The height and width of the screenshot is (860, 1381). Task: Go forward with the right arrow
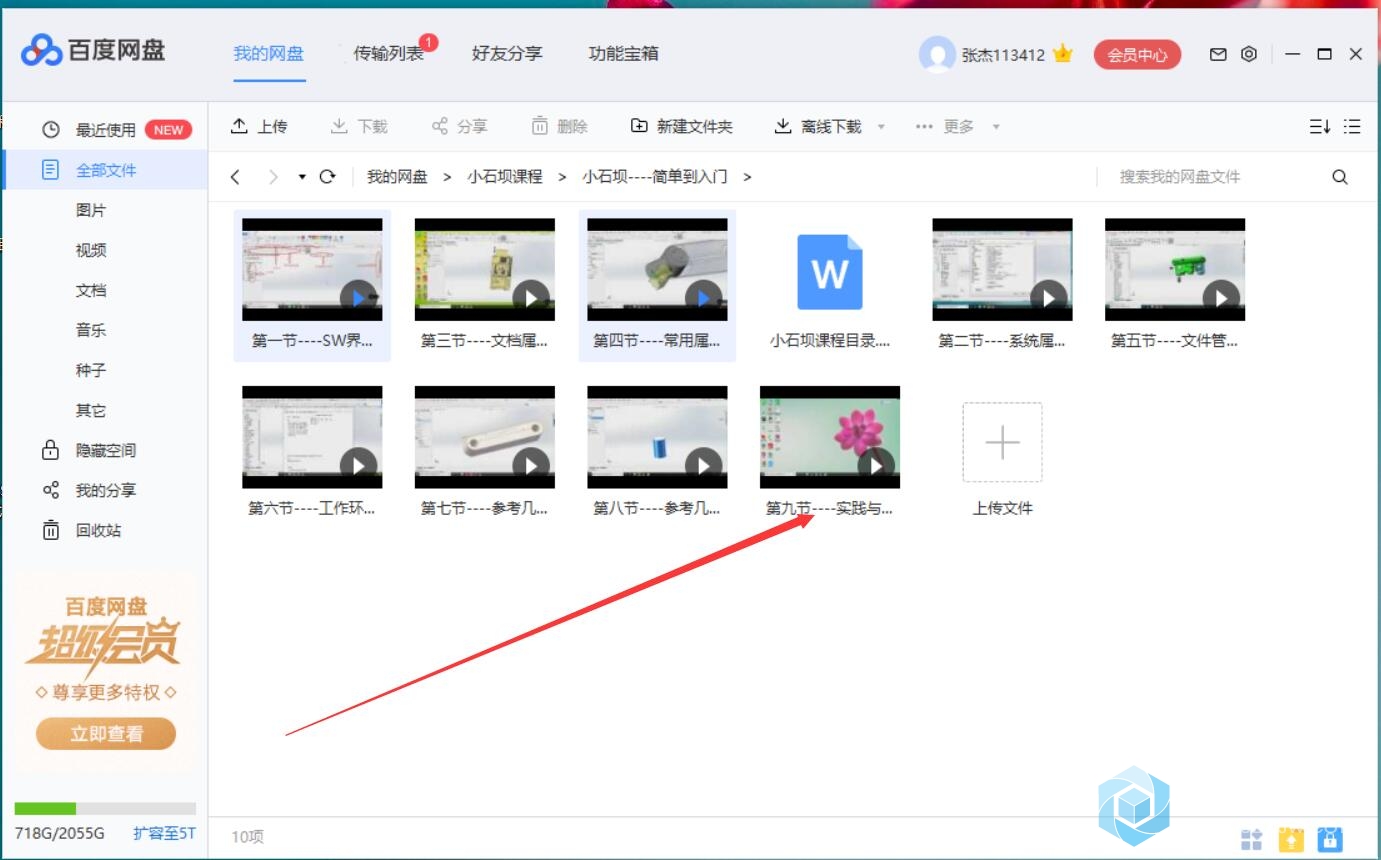(273, 177)
